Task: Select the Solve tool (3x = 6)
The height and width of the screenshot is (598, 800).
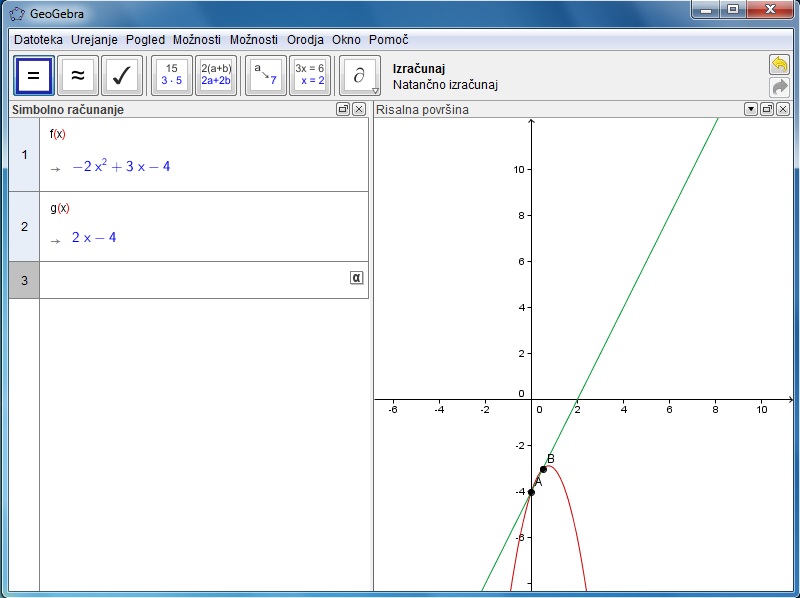Action: coord(309,75)
